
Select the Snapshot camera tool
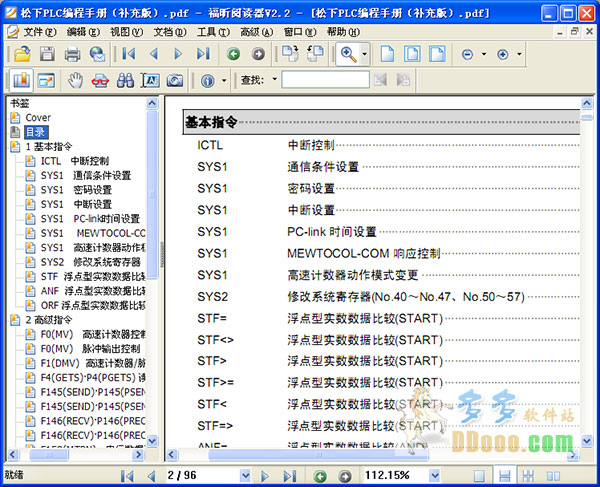[x=175, y=80]
